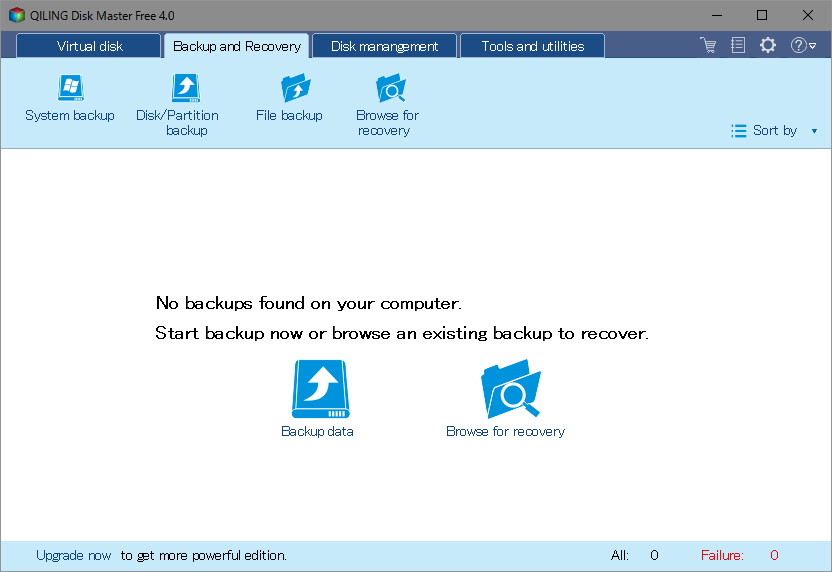The height and width of the screenshot is (572, 832).
Task: Start a File backup
Action: [289, 99]
